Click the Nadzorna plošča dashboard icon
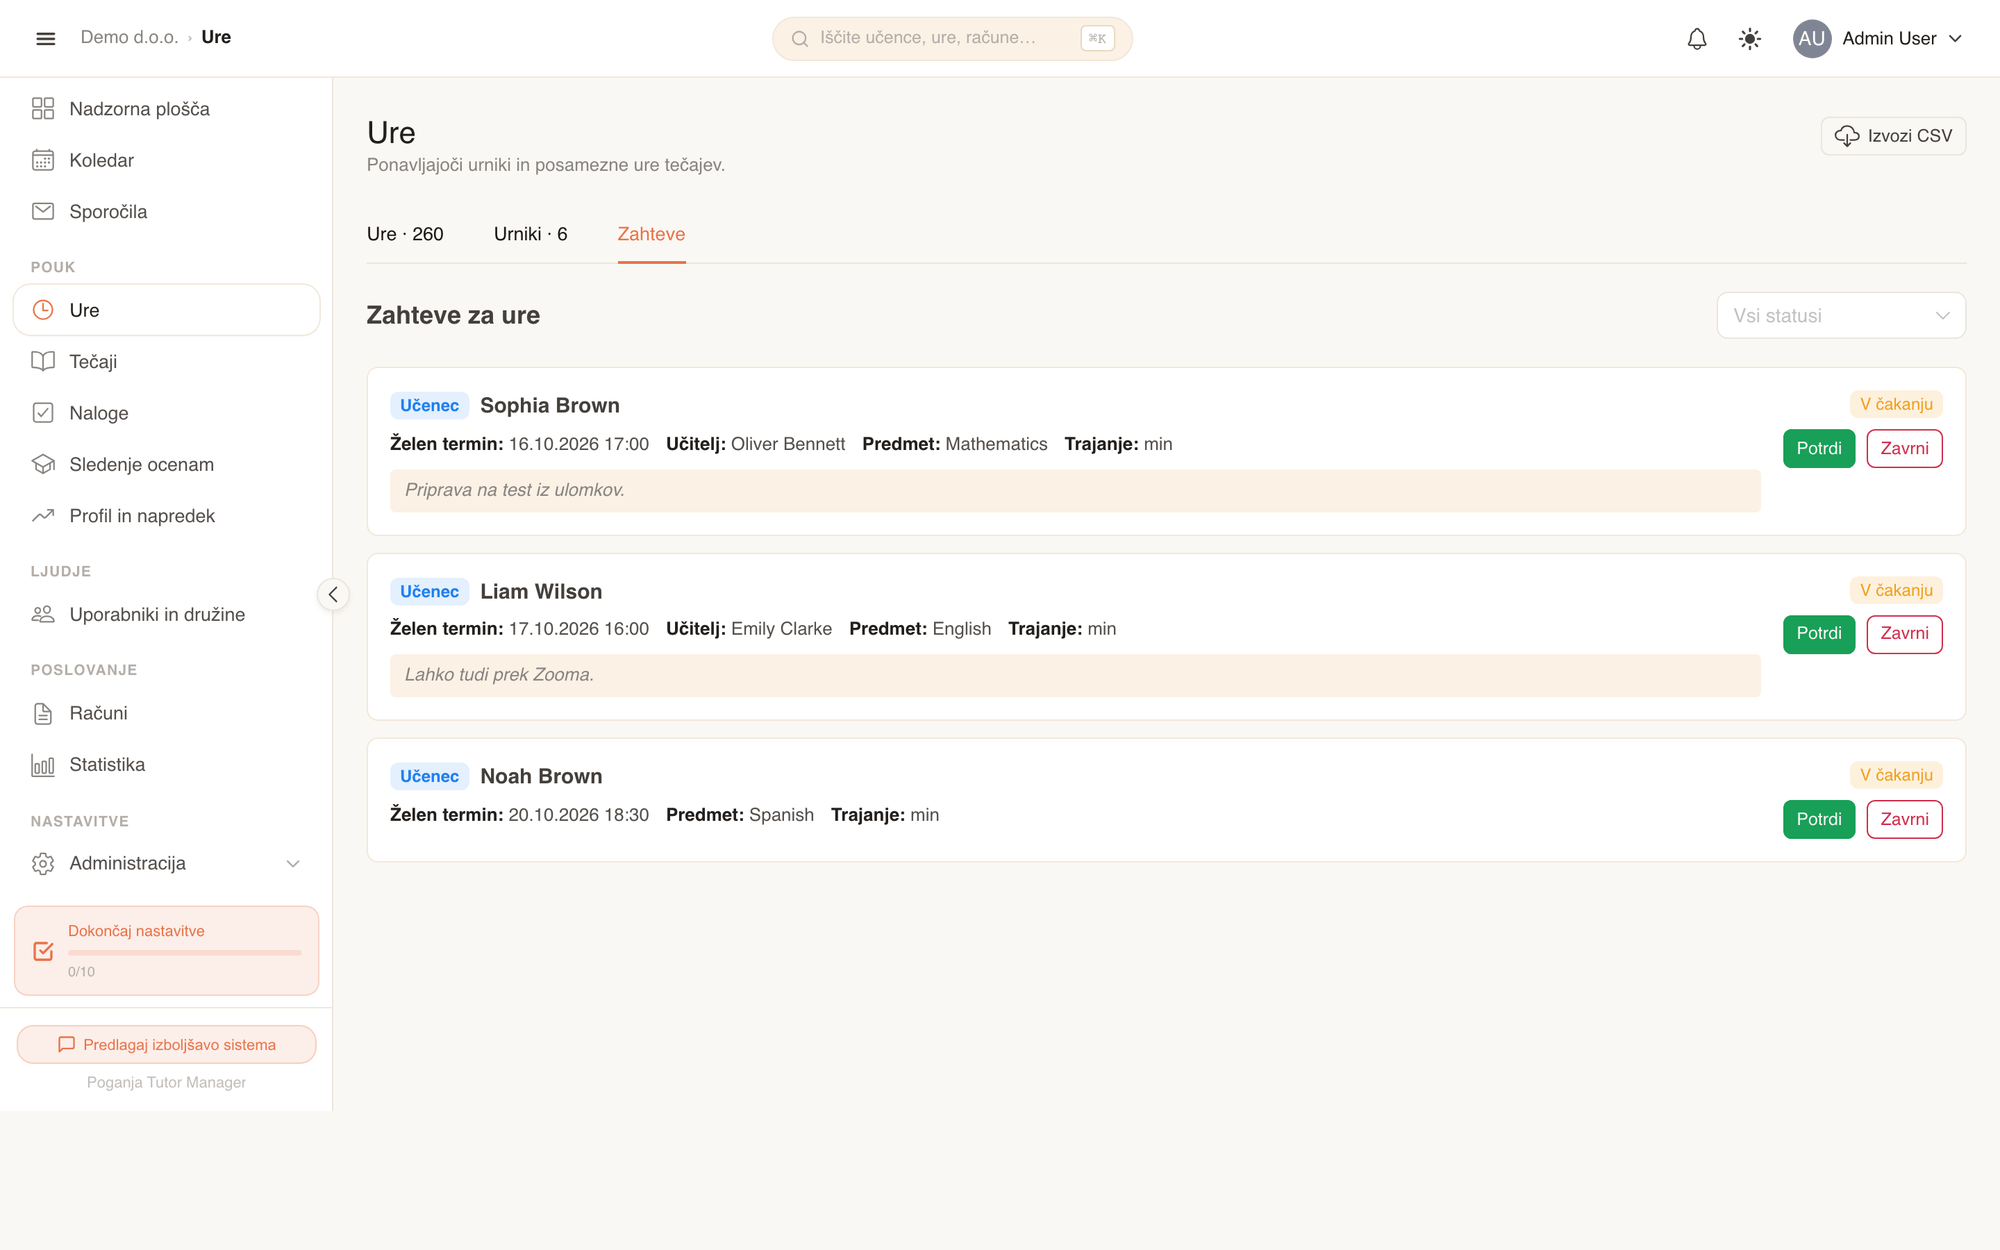The width and height of the screenshot is (2000, 1250). pos(43,108)
